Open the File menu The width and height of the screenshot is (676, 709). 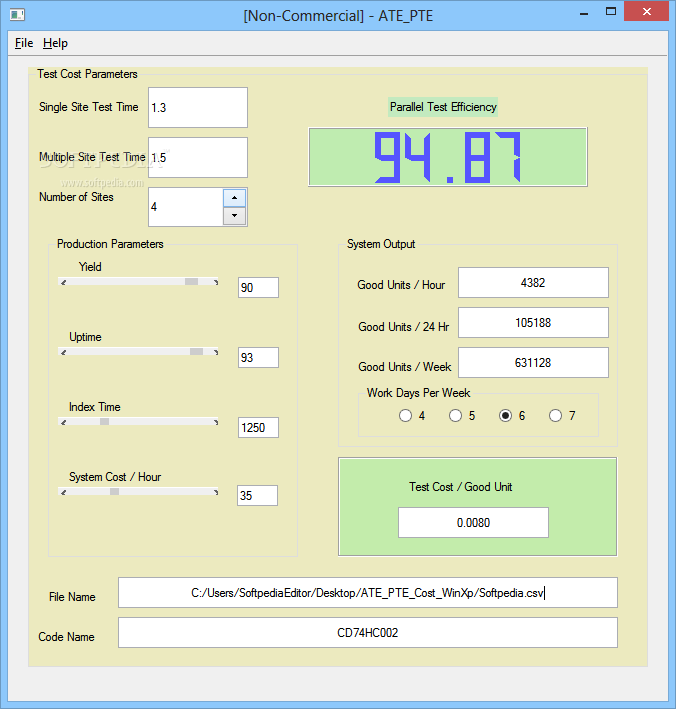click(x=24, y=43)
